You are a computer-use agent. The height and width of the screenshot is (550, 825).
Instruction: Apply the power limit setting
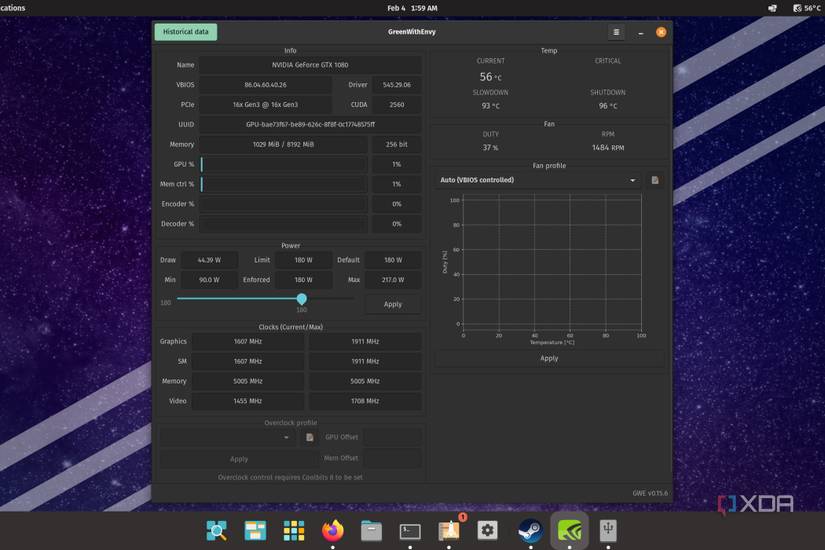coord(393,304)
